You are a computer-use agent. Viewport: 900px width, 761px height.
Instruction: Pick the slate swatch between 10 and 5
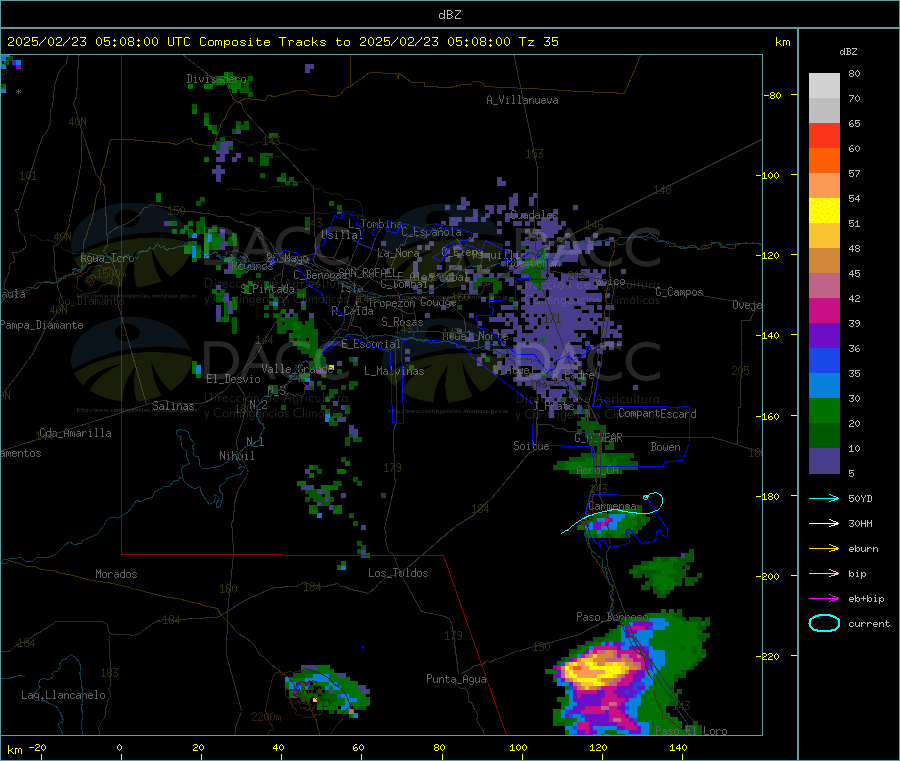(824, 460)
